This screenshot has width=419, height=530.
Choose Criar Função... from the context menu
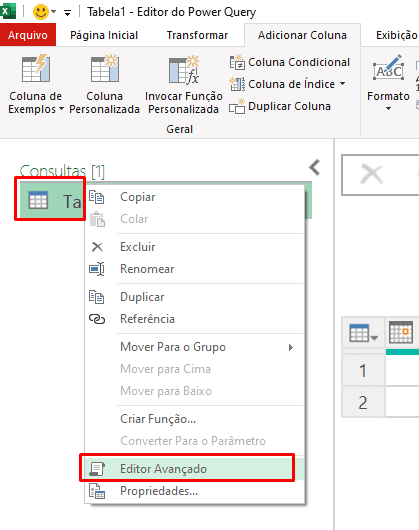coord(195,419)
